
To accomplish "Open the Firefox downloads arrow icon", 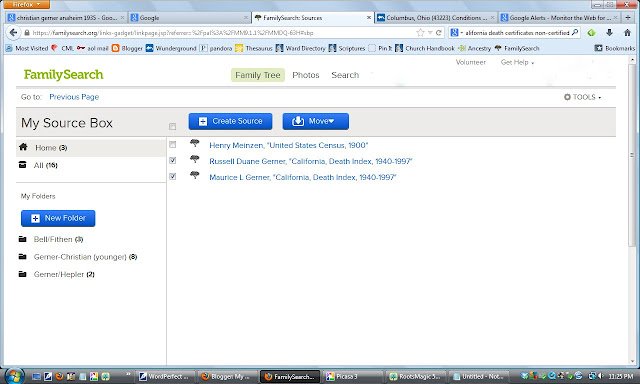I will click(x=609, y=33).
